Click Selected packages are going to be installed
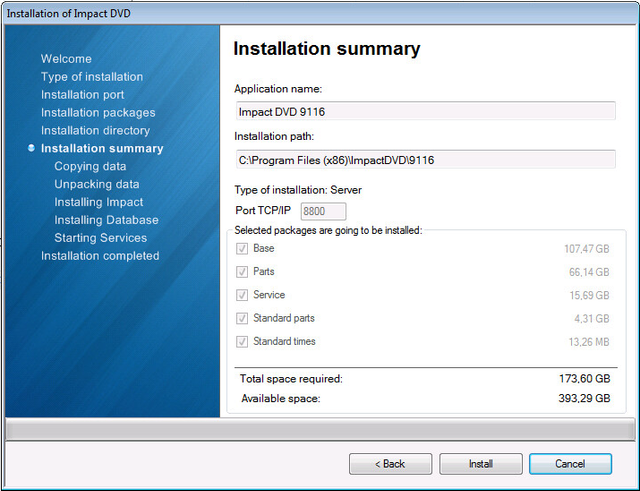This screenshot has height=491, width=640. click(328, 230)
